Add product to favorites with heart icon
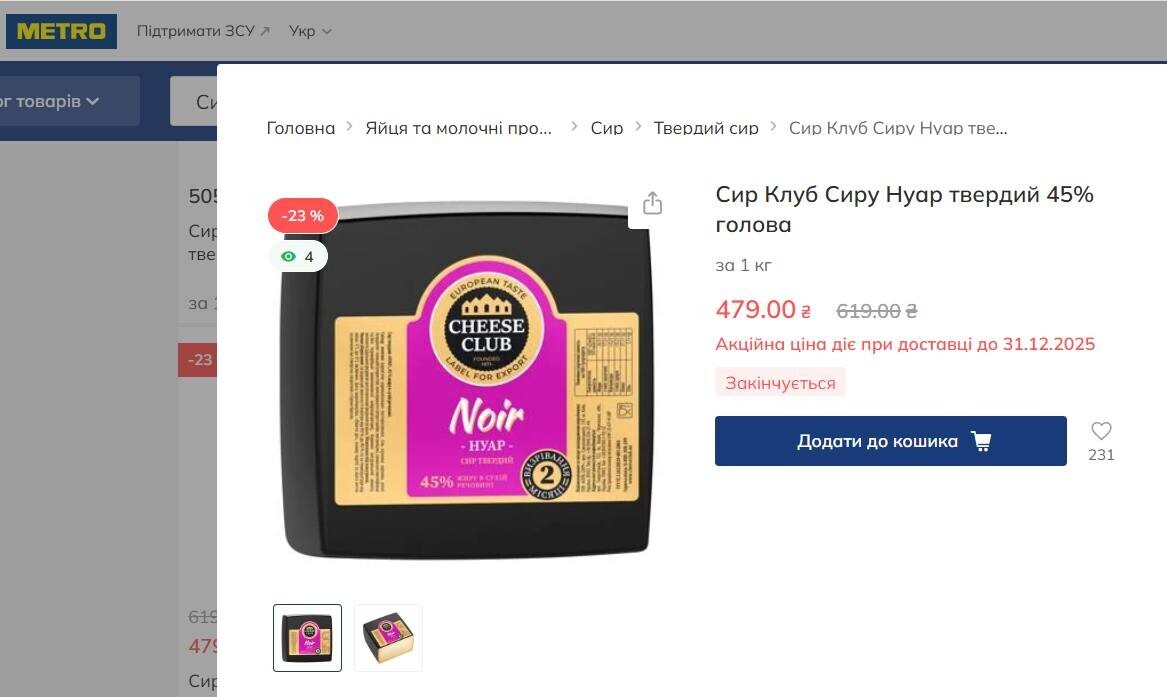This screenshot has width=1167, height=697. pos(1101,431)
